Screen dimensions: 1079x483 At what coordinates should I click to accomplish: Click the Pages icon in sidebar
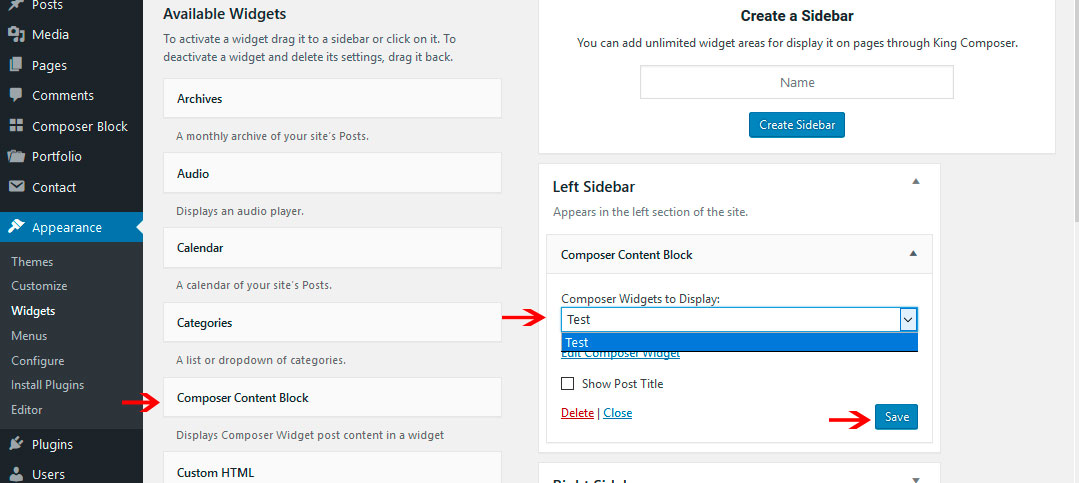(16, 65)
